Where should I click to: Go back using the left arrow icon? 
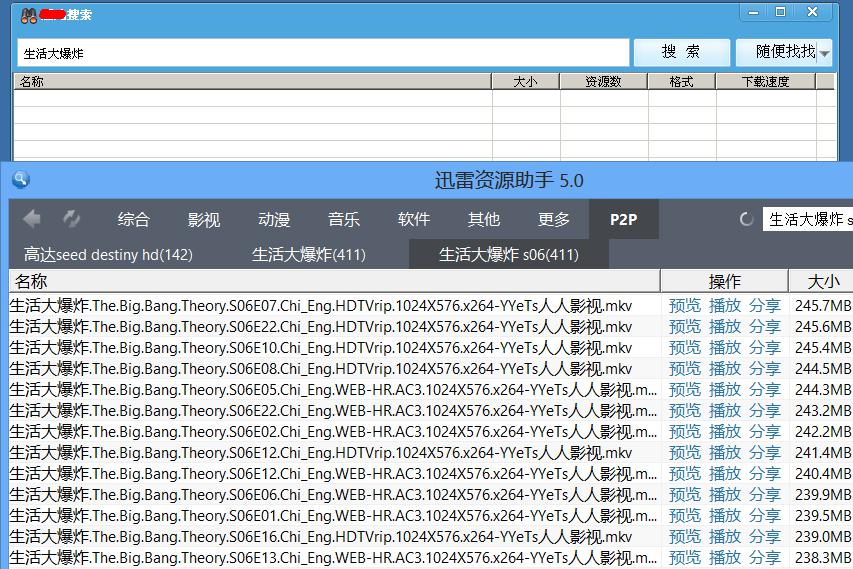32,219
